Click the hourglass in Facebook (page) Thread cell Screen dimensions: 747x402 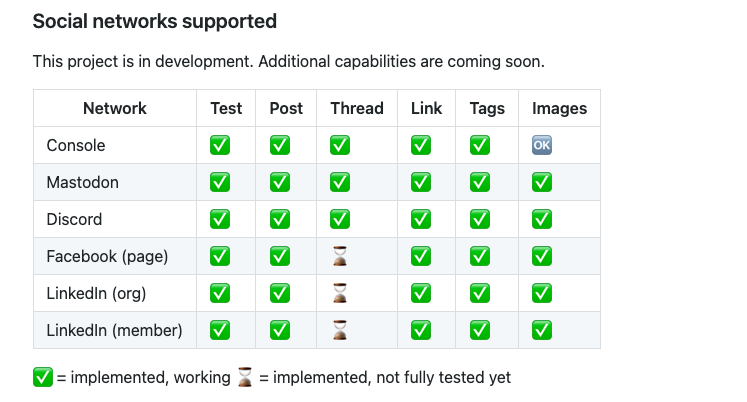tap(341, 256)
